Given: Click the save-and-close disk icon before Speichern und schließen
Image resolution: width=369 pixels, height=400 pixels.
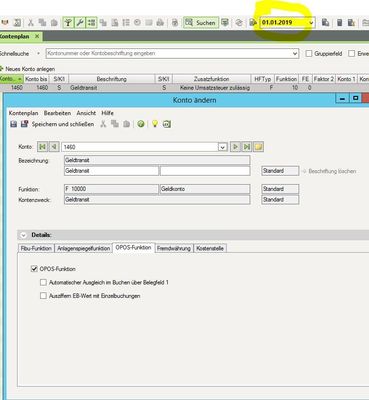Looking at the screenshot, I should pos(24,124).
